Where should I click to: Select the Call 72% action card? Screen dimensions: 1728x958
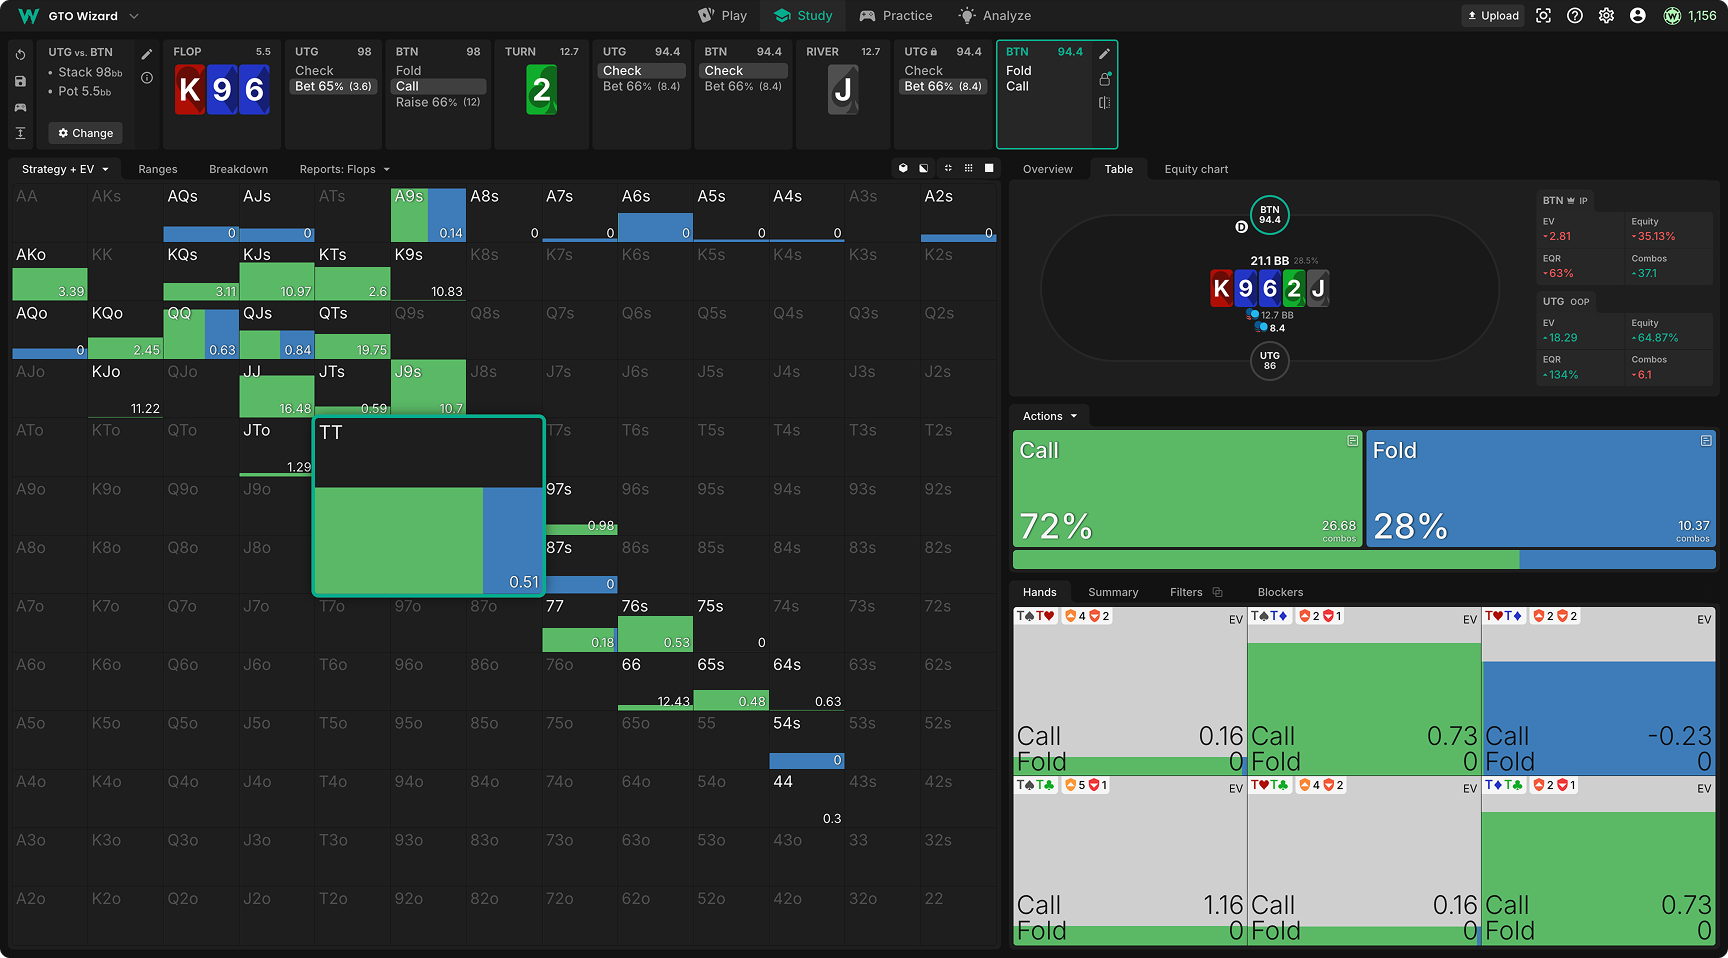[x=1188, y=489]
